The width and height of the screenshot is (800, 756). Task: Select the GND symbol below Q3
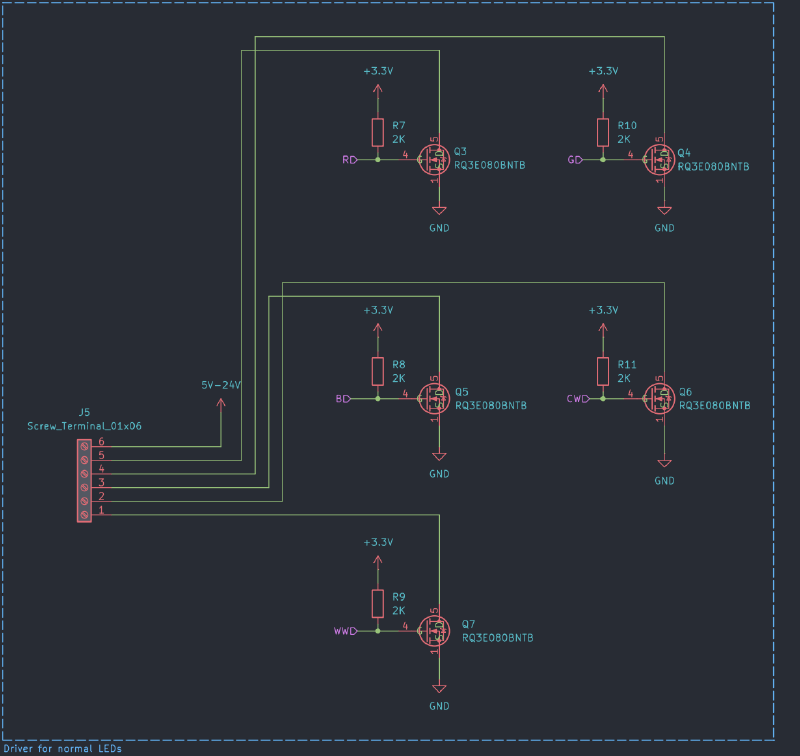(x=439, y=210)
